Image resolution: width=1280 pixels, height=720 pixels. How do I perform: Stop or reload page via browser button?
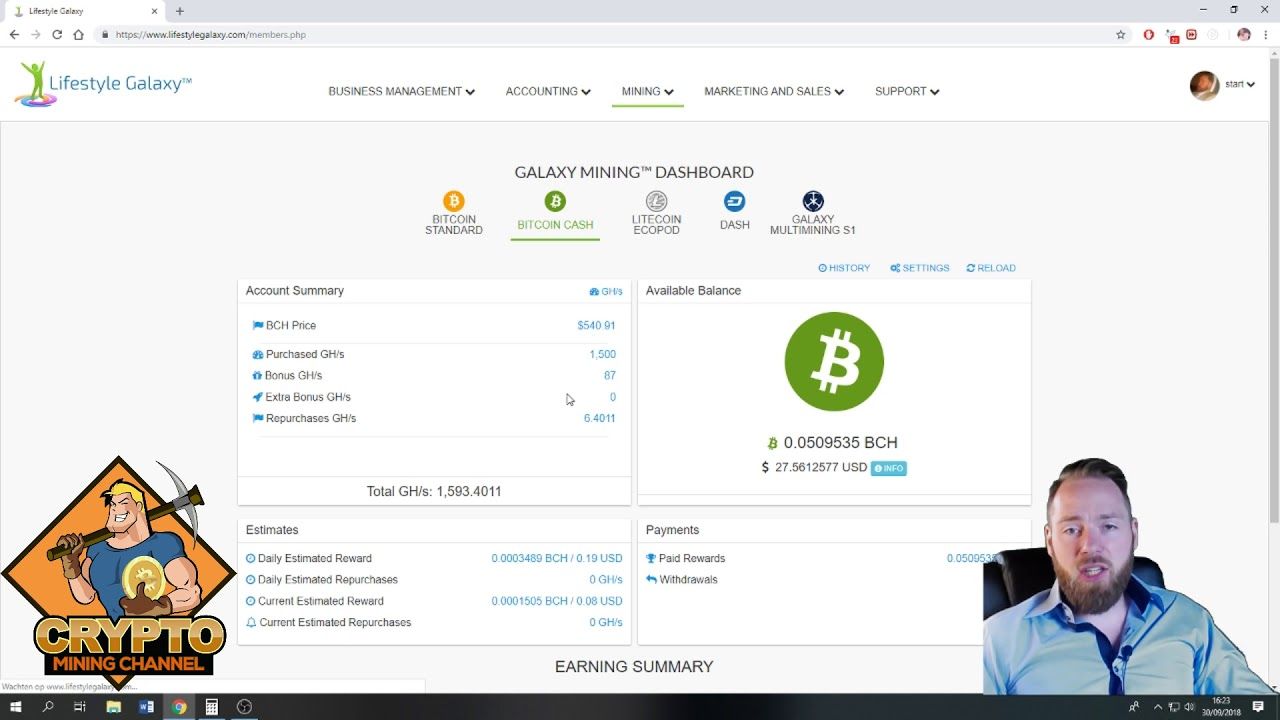(x=57, y=34)
